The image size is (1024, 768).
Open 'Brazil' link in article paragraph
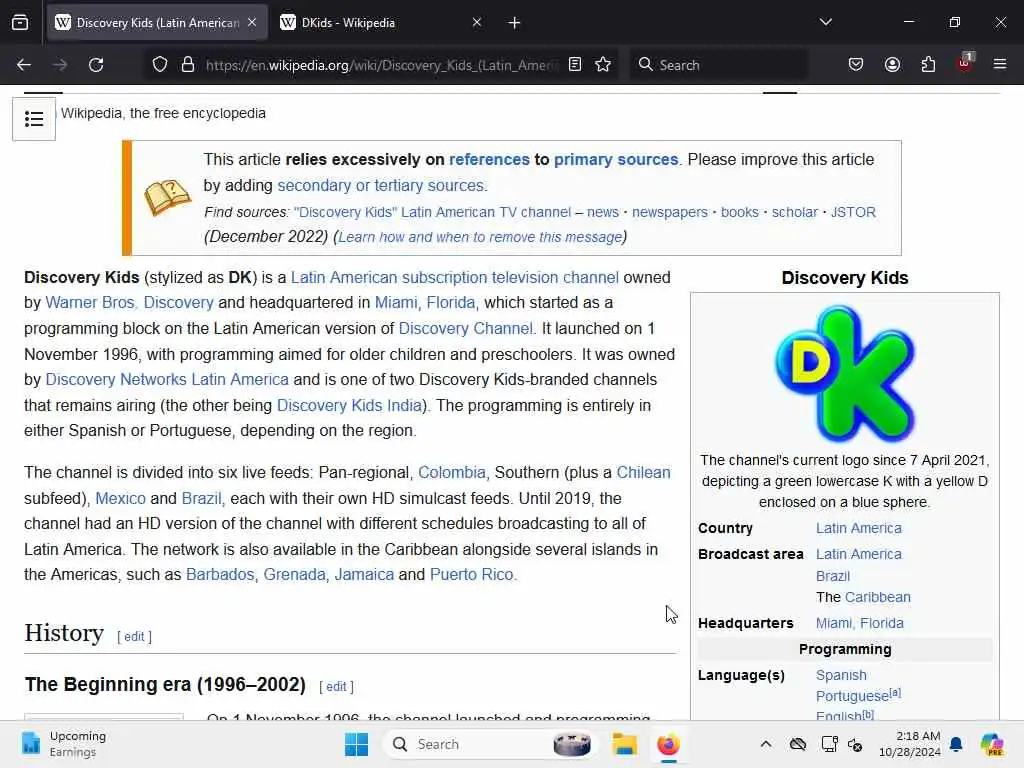(201, 498)
